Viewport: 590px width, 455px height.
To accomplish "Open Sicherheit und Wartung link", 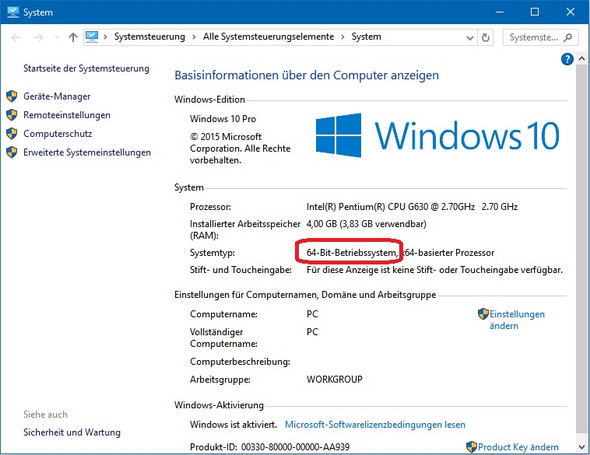I will click(x=72, y=432).
